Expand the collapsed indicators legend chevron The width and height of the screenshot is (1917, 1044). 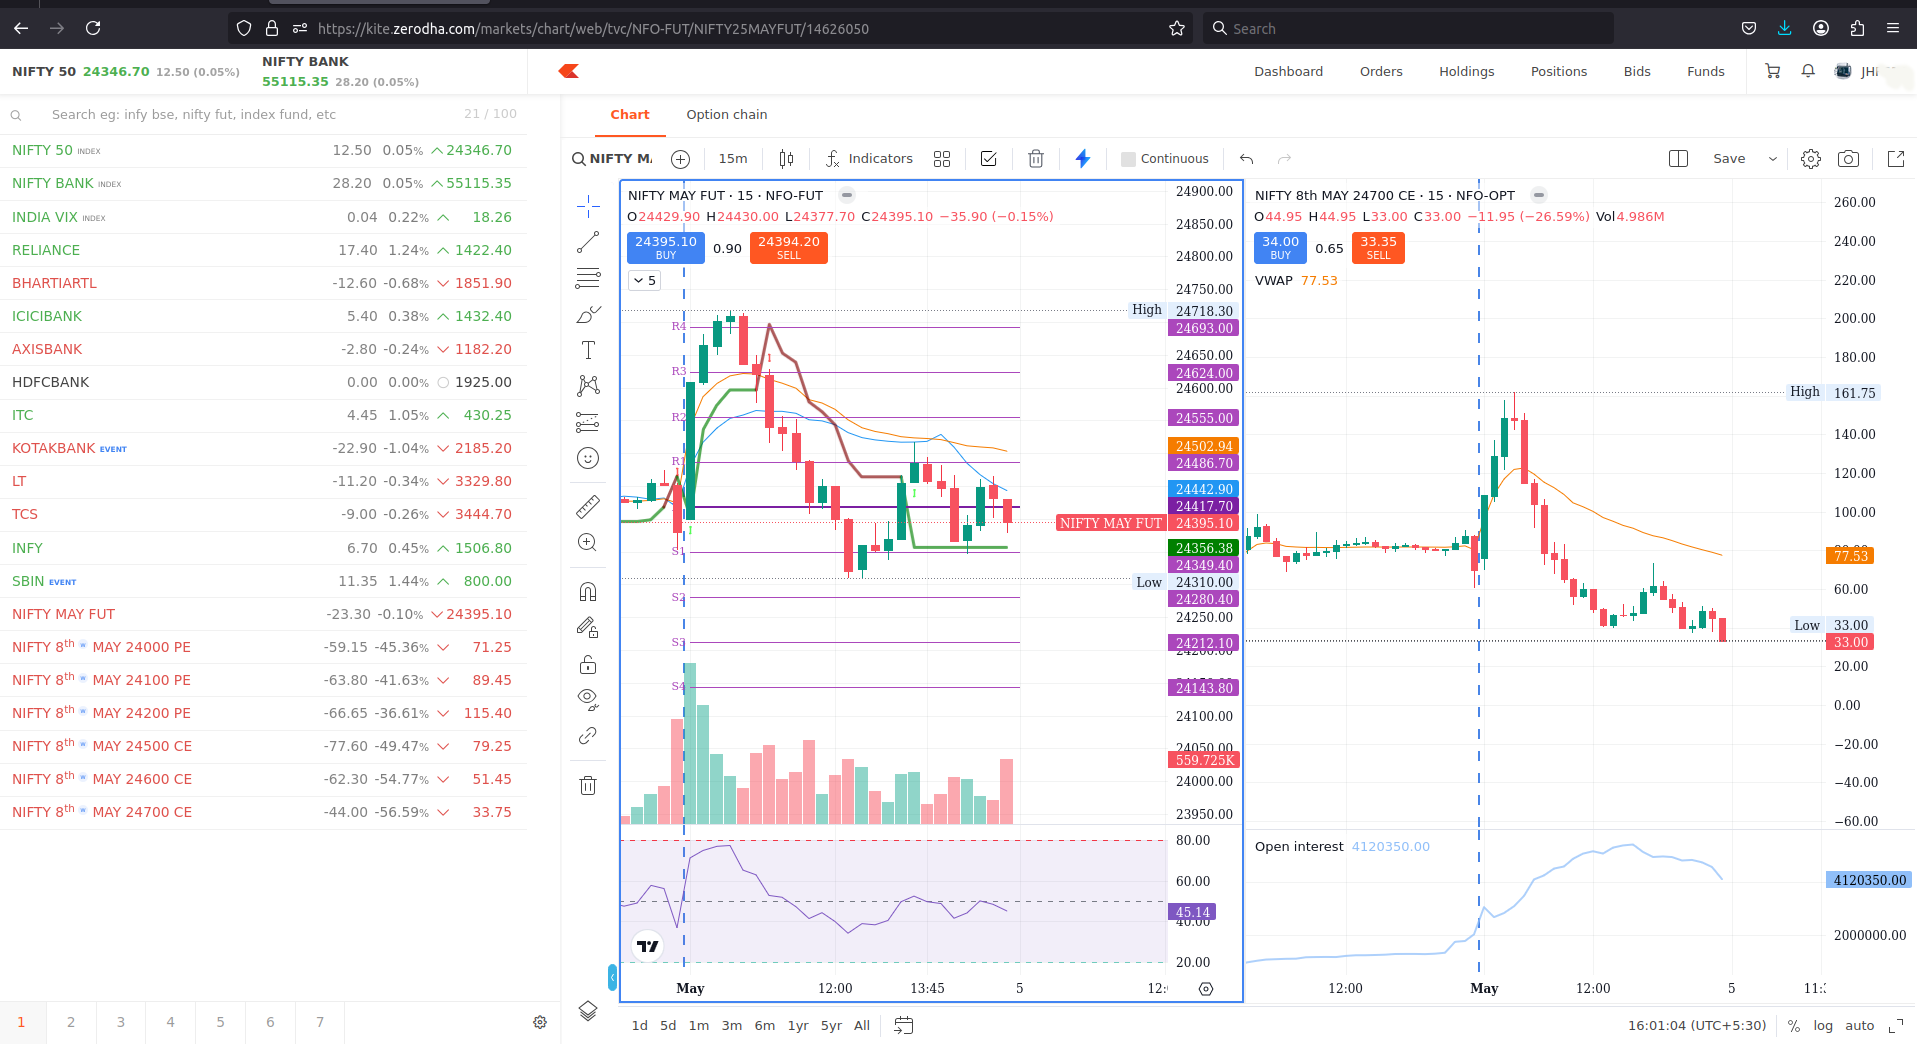point(644,281)
